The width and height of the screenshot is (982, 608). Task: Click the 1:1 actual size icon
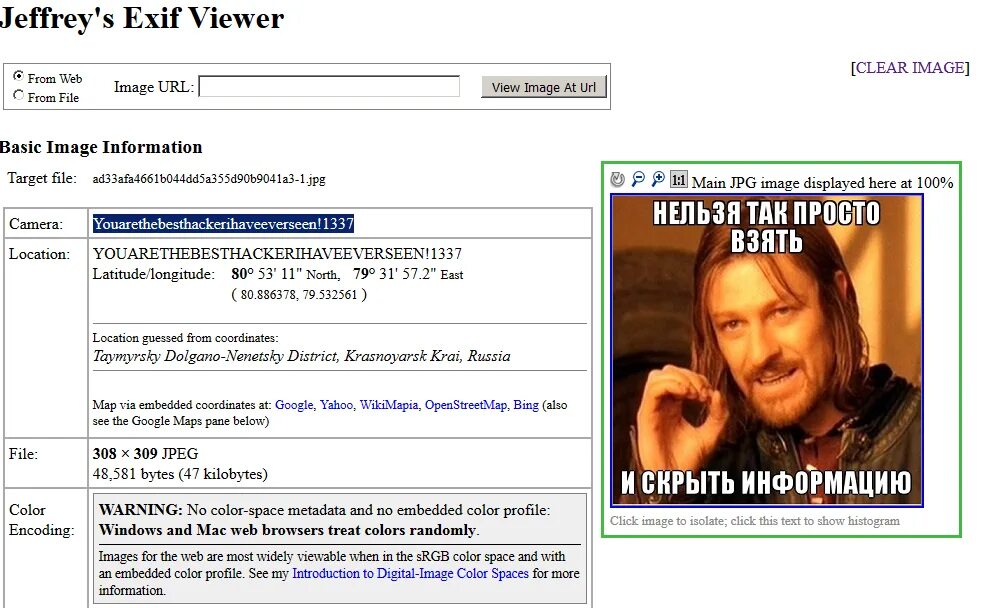click(x=678, y=180)
